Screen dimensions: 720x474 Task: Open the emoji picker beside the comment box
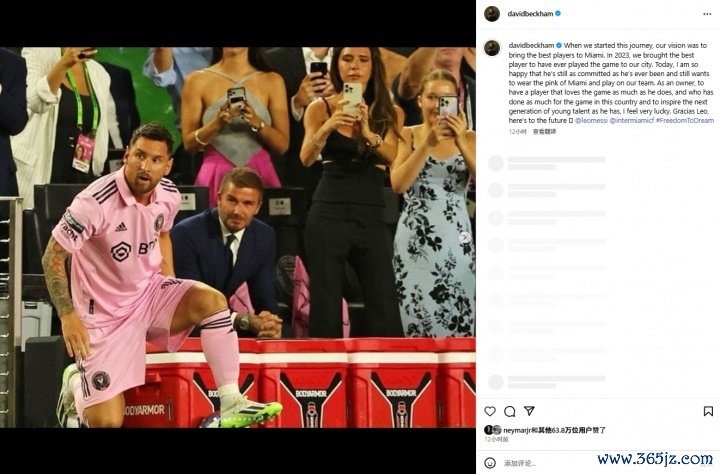point(490,463)
